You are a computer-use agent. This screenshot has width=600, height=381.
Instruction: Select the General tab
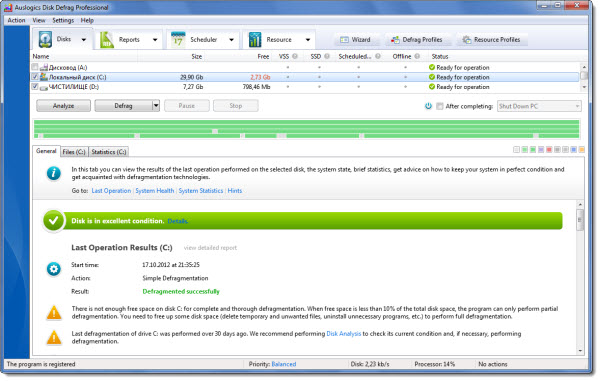[x=46, y=151]
